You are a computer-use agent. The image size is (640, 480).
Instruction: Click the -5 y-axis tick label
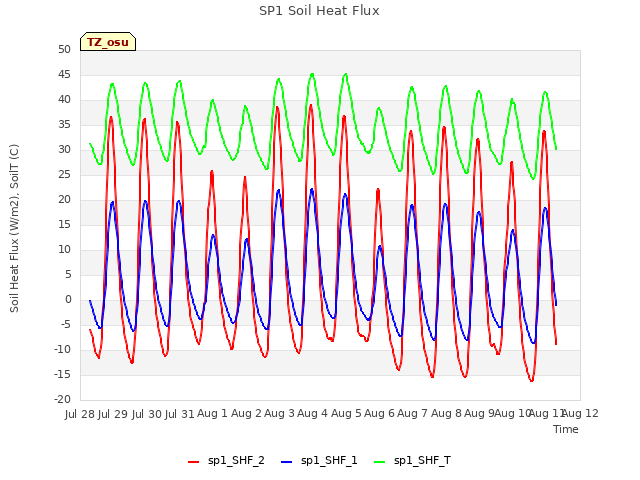(64, 325)
